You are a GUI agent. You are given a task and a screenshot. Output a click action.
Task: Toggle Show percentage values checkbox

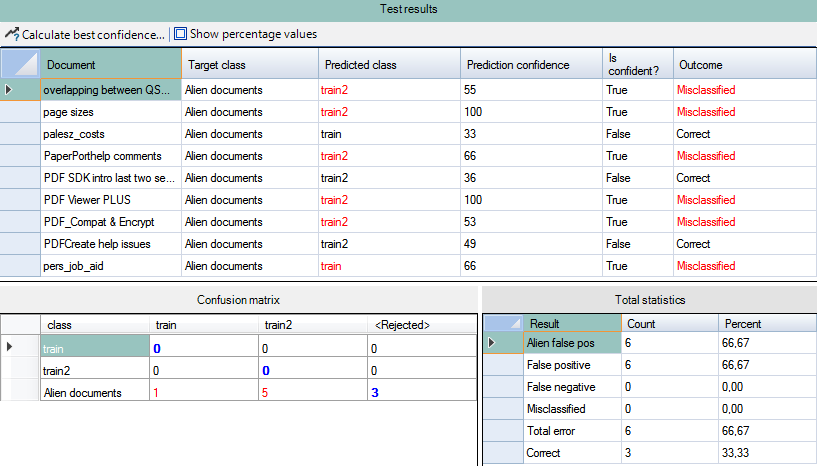[x=181, y=34]
